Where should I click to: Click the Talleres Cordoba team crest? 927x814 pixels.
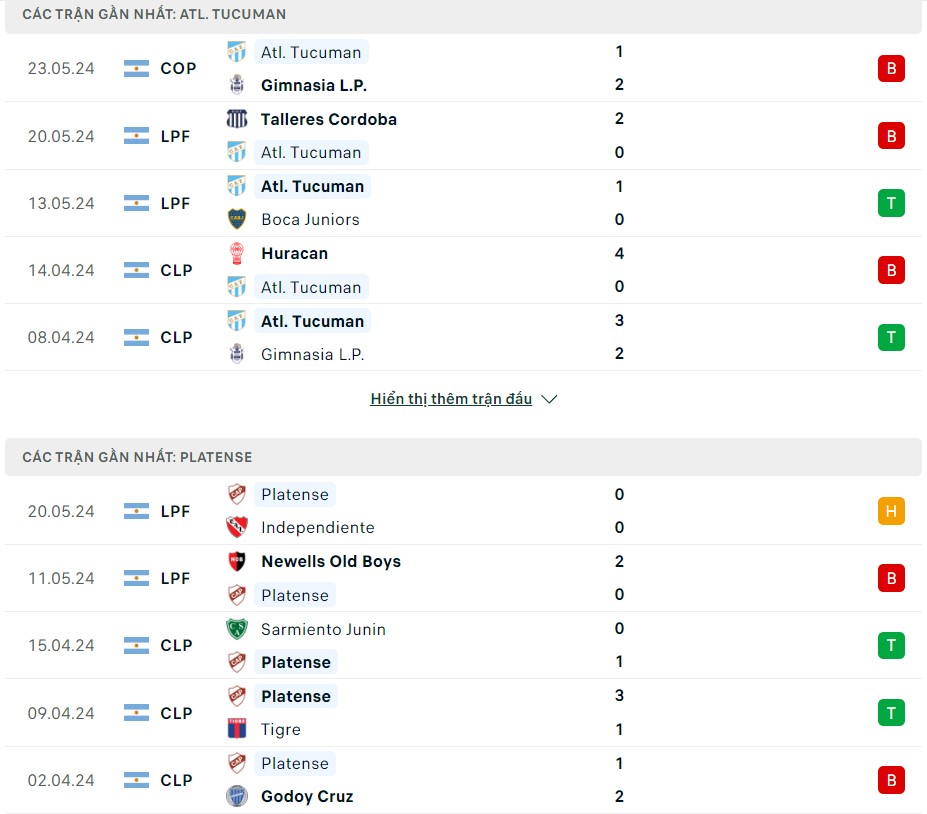click(237, 119)
